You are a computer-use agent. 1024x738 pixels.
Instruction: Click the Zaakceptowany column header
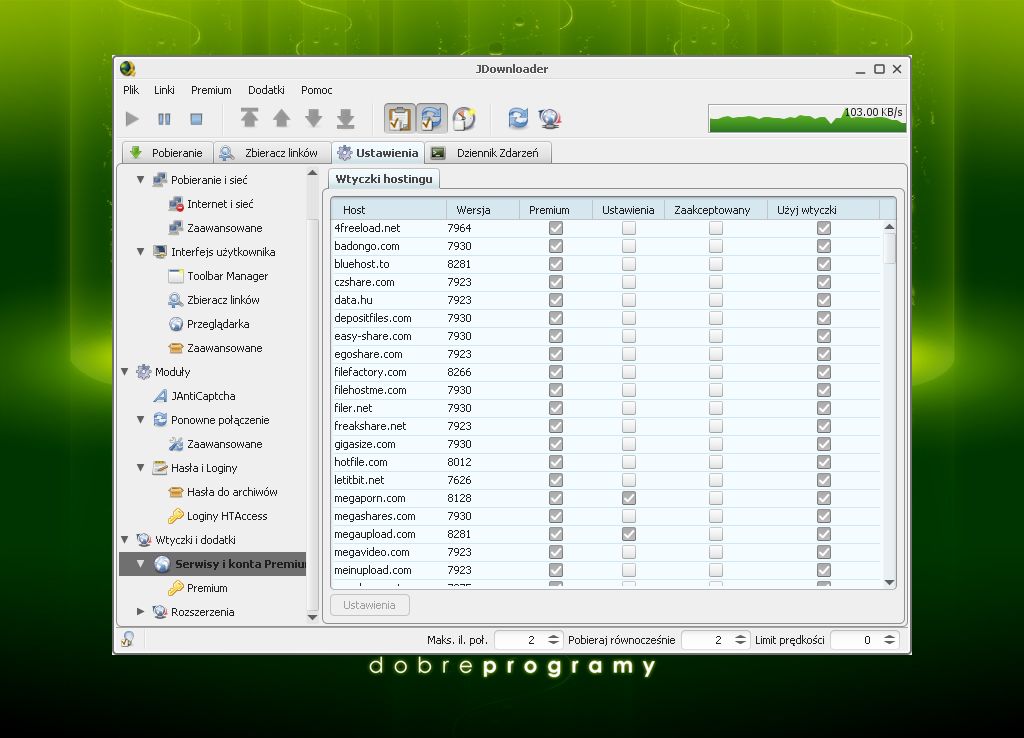pos(715,210)
